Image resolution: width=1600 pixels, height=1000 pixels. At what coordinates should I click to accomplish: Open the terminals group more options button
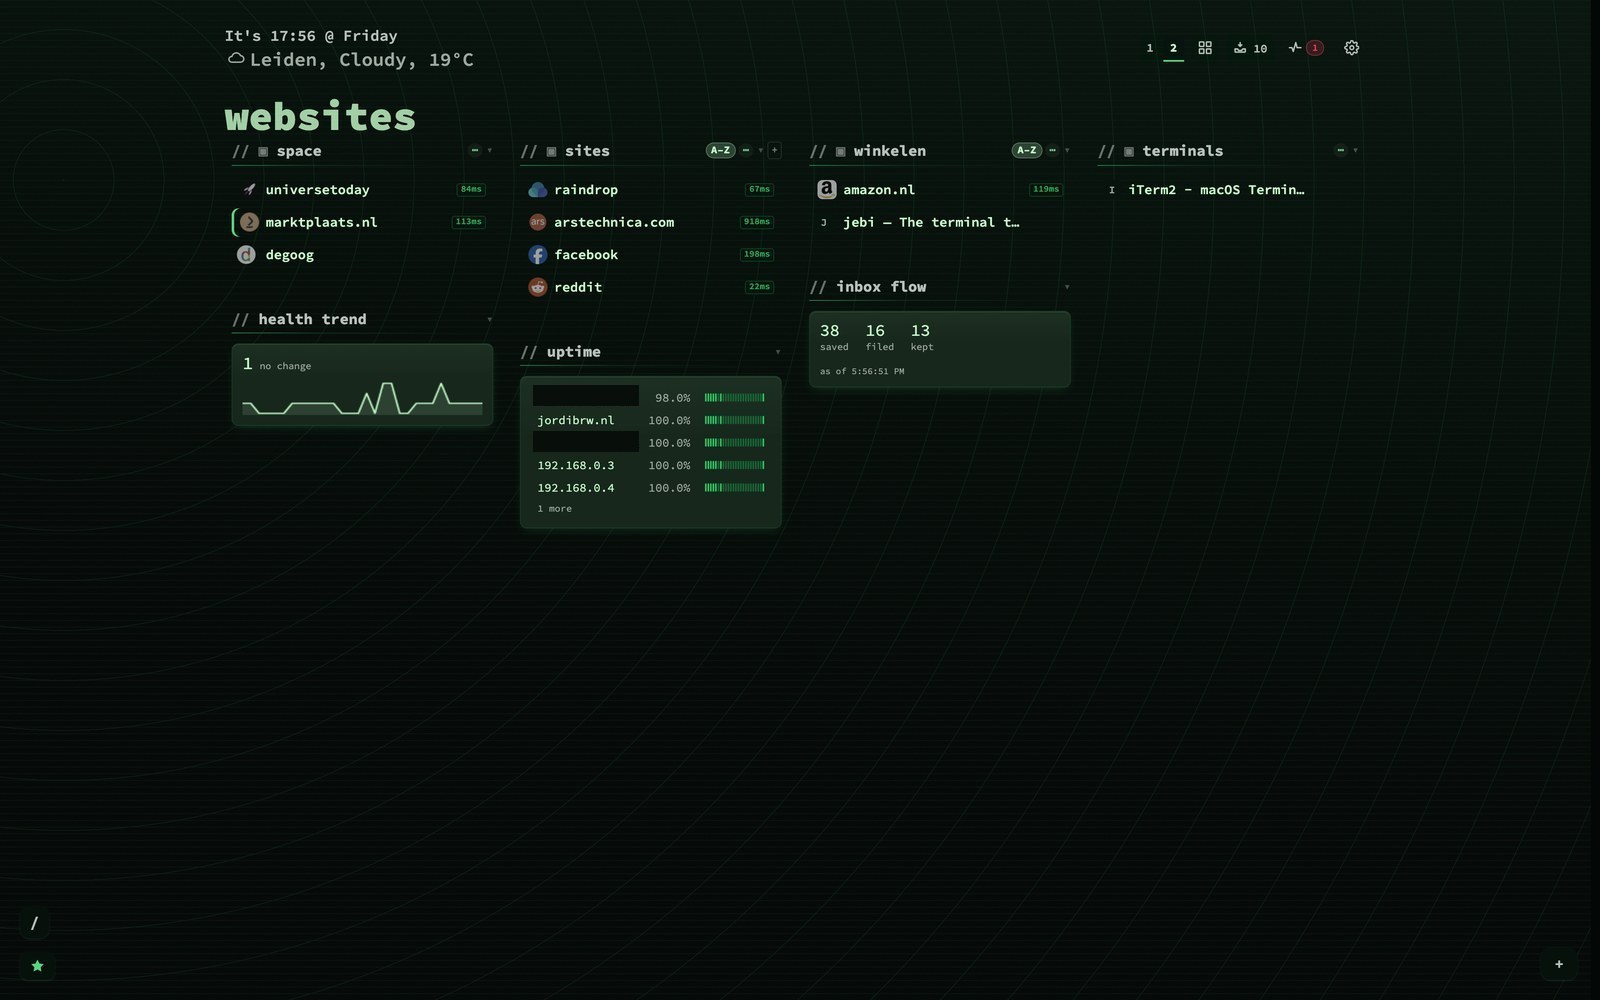(1340, 150)
